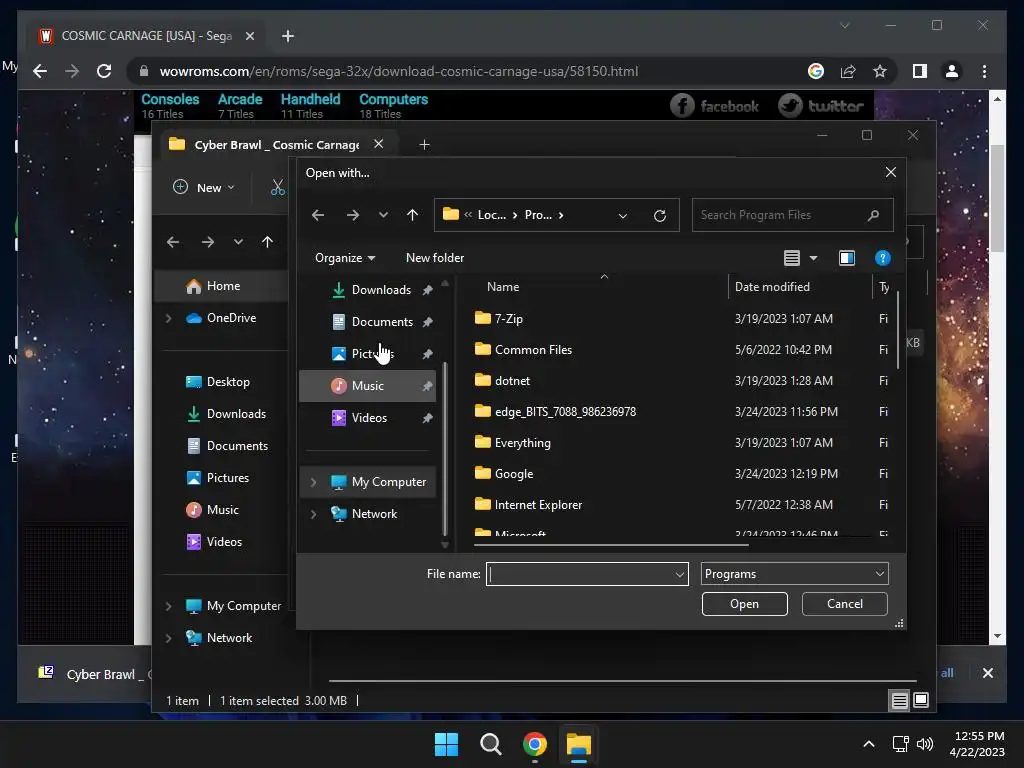Viewport: 1024px width, 768px height.
Task: Sort by Date modified column header
Action: point(773,287)
